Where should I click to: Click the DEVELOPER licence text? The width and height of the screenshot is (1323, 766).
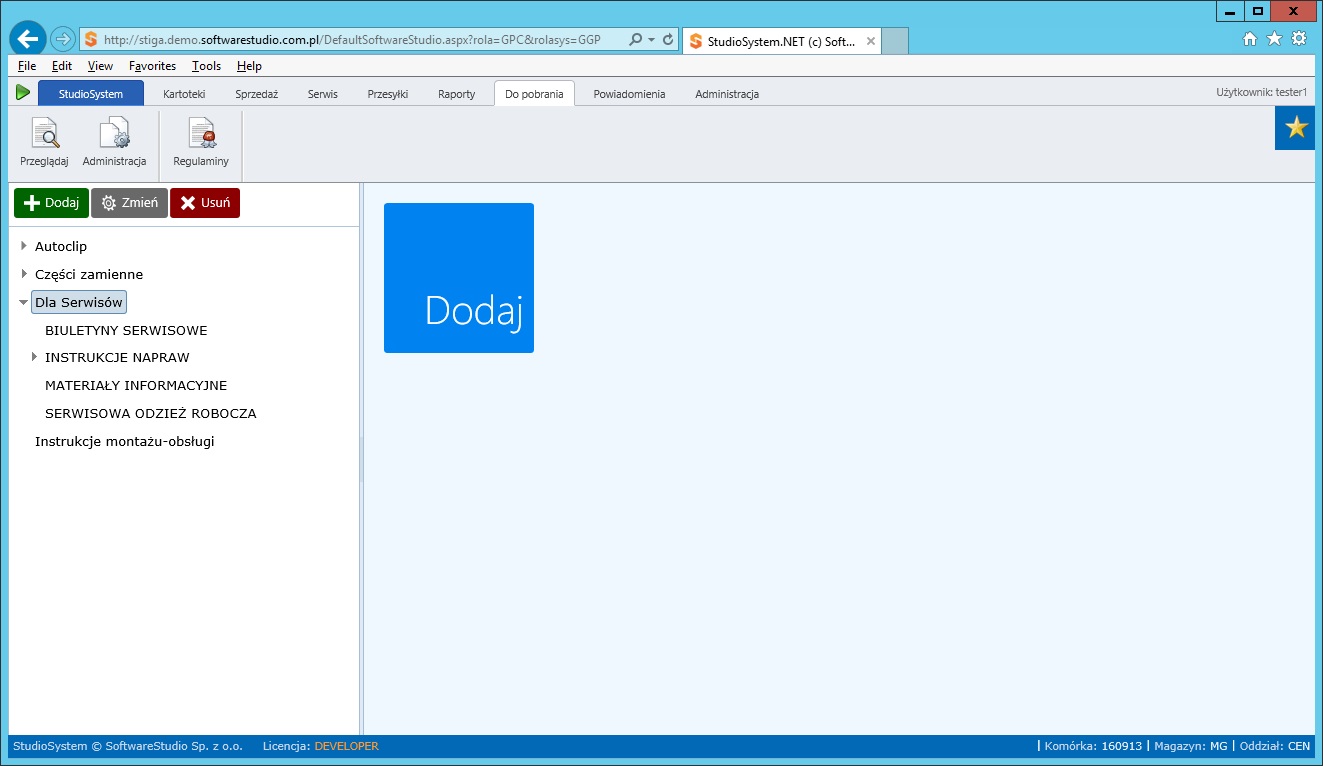[x=346, y=746]
